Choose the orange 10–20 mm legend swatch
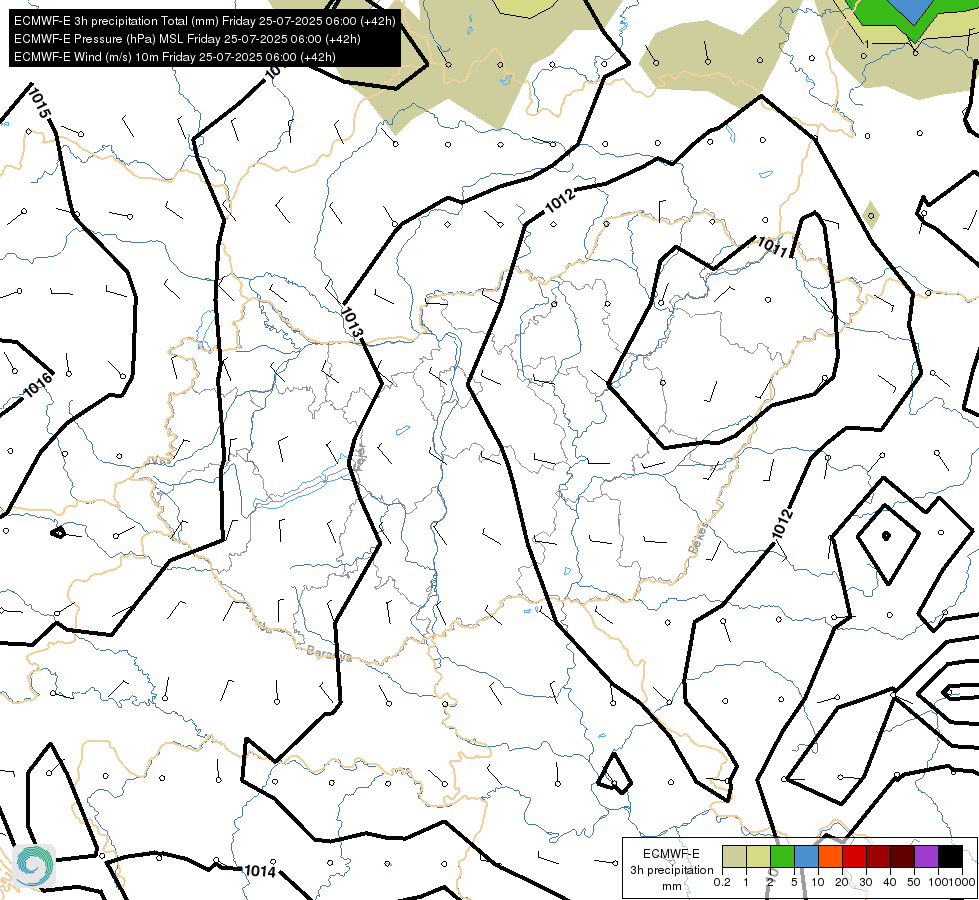979x900 pixels. tap(830, 856)
